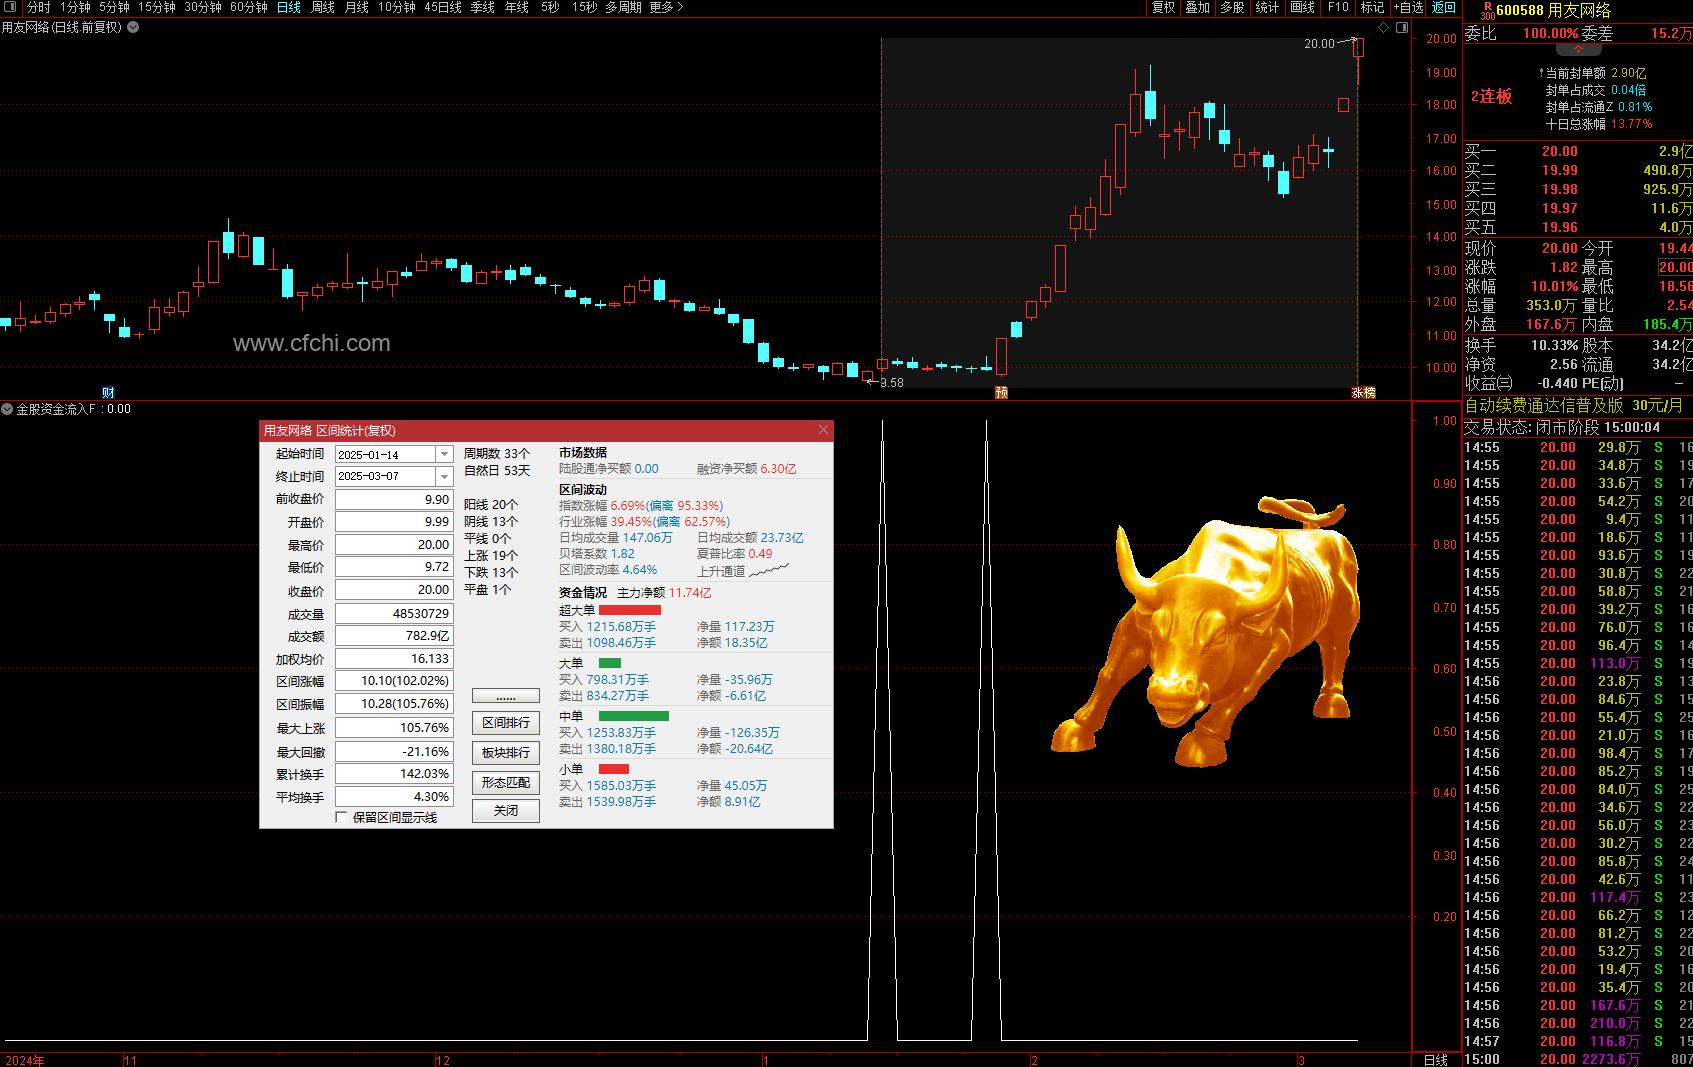Image resolution: width=1693 pixels, height=1067 pixels.
Task: Click the 小单 red bar
Action: click(x=614, y=769)
